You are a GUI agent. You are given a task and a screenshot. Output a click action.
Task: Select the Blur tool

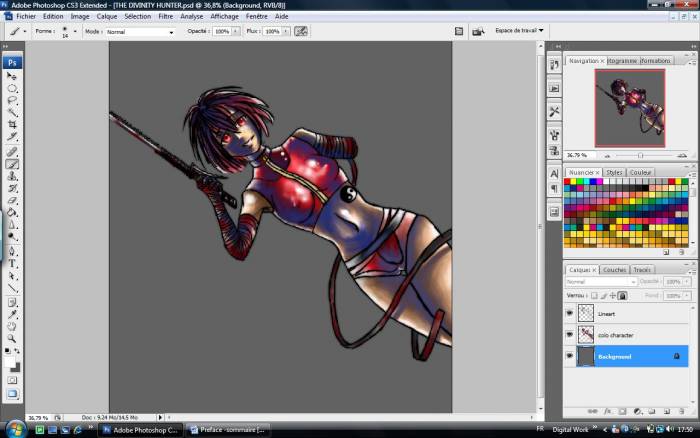pyautogui.click(x=12, y=225)
